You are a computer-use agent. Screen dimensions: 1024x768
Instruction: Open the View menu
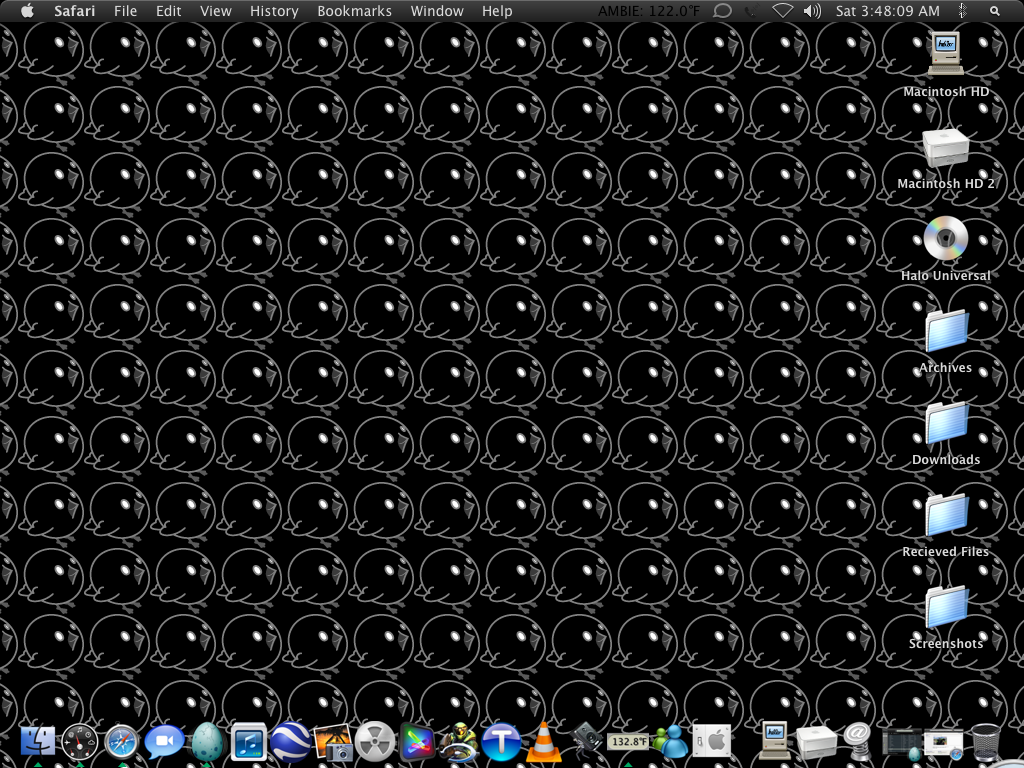click(216, 11)
